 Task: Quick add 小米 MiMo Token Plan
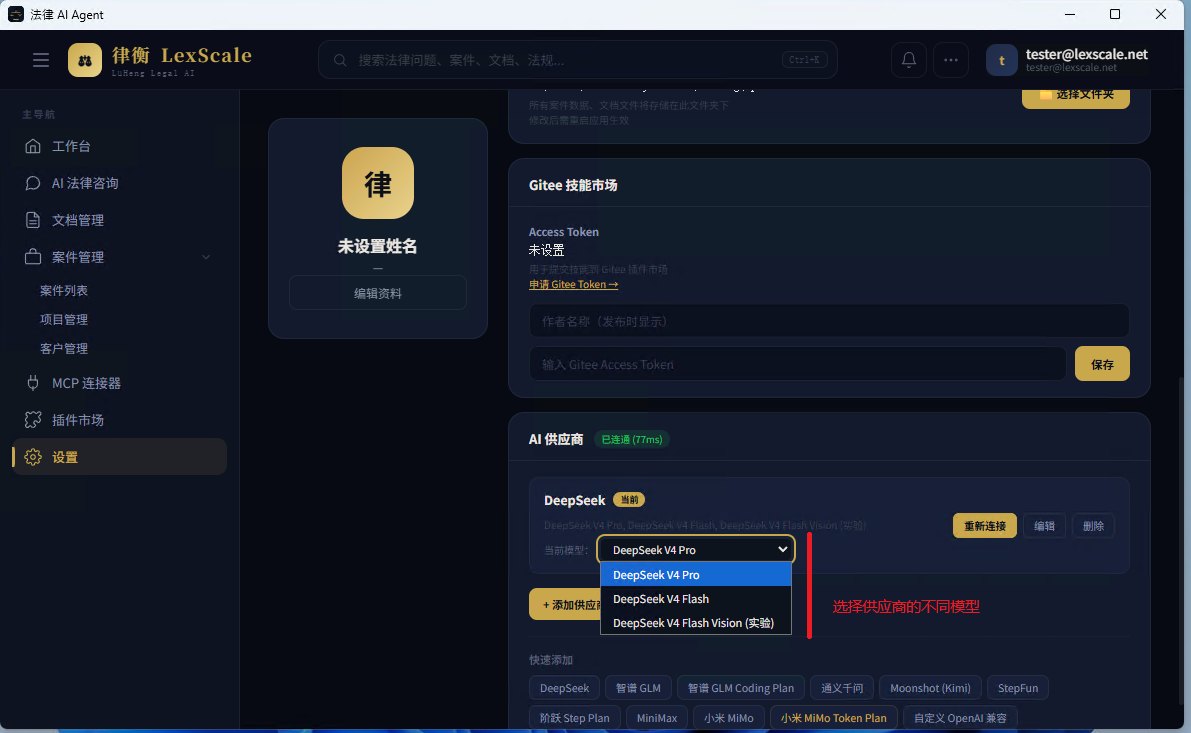pyautogui.click(x=833, y=718)
